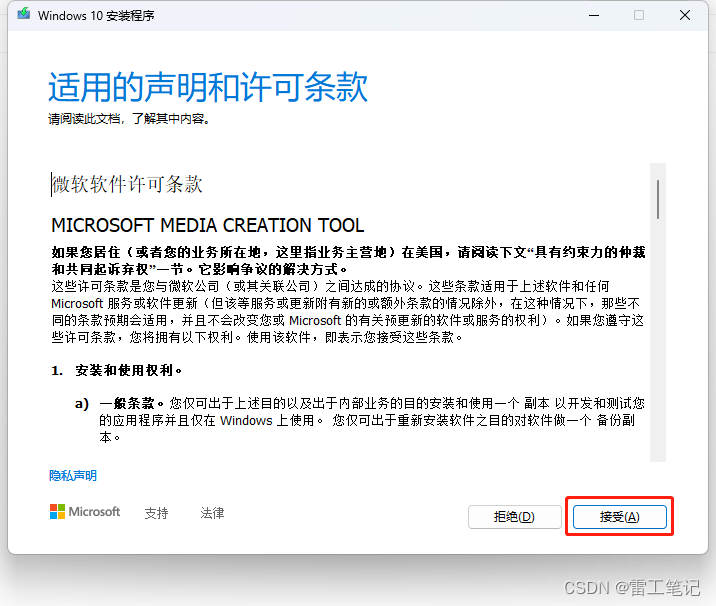Viewport: 716px width, 606px height.
Task: Click the Windows 10 setup title bar icon
Action: [x=24, y=15]
